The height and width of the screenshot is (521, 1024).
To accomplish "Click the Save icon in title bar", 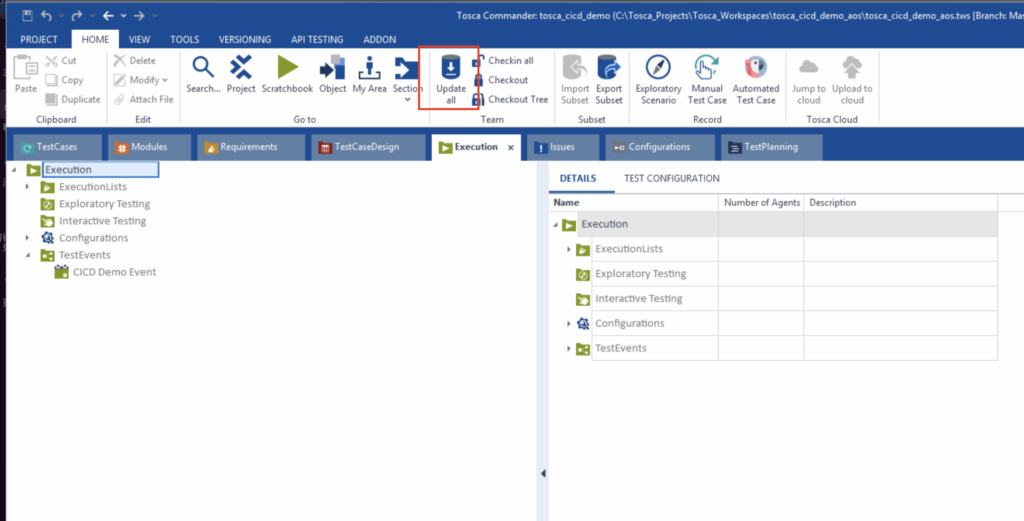I will pyautogui.click(x=27, y=15).
